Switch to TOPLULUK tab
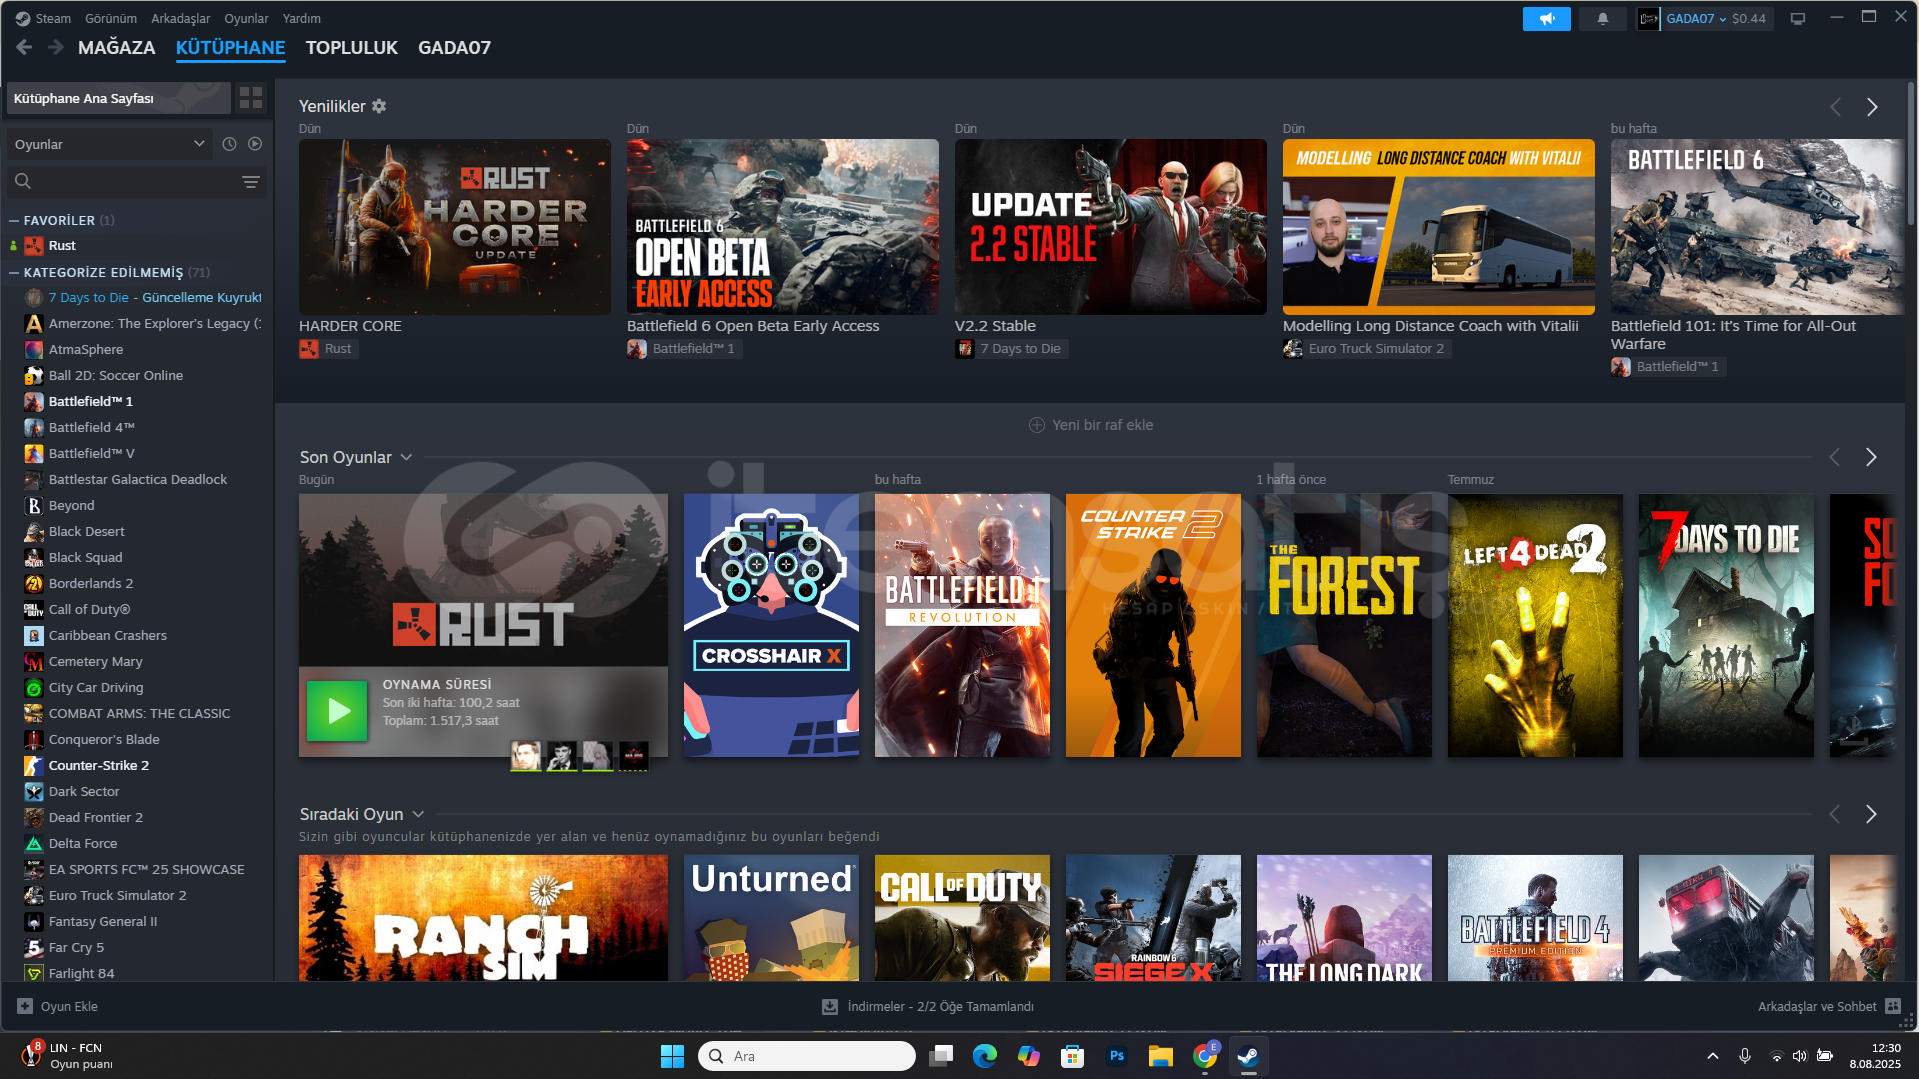The image size is (1919, 1079). click(351, 47)
